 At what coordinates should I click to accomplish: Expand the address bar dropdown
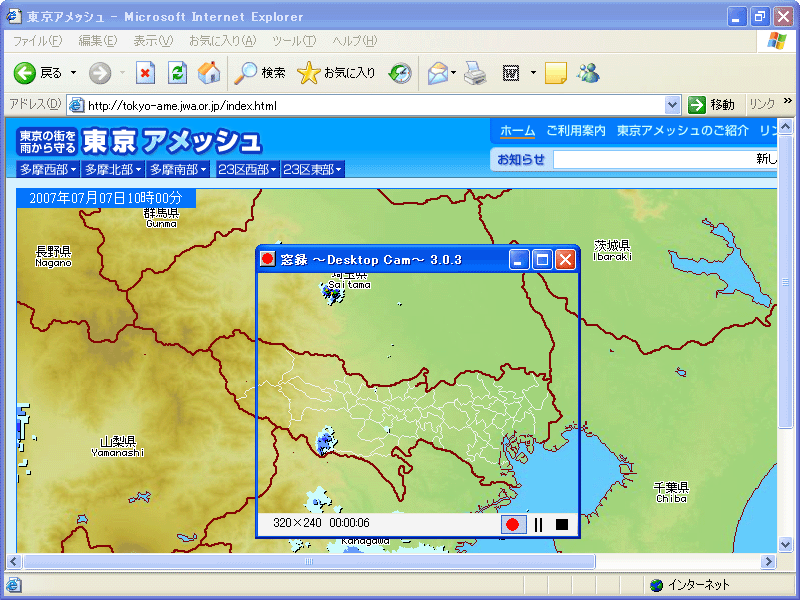672,105
